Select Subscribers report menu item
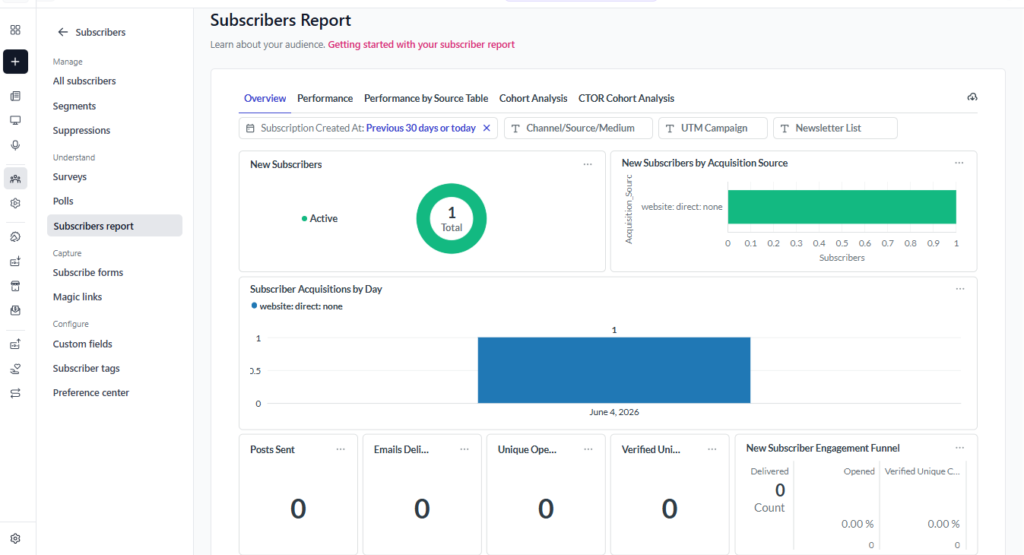This screenshot has width=1024, height=555. pyautogui.click(x=114, y=226)
